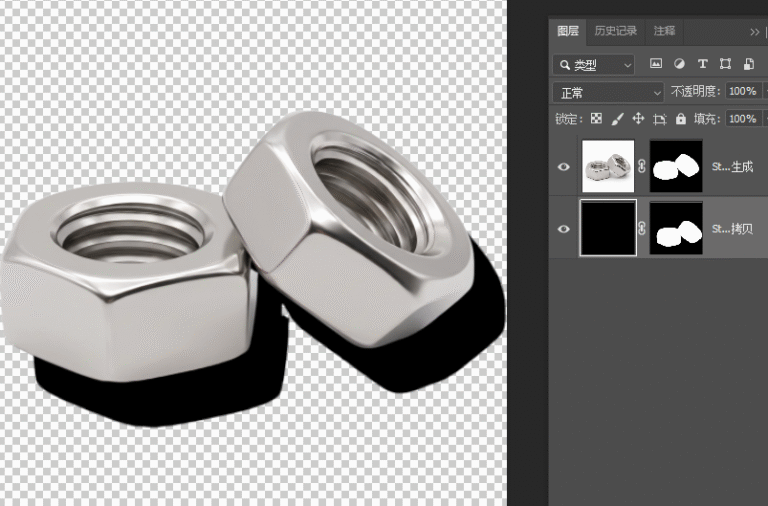Image resolution: width=768 pixels, height=506 pixels.
Task: Lock artboard nesting crop icon
Action: (x=660, y=119)
